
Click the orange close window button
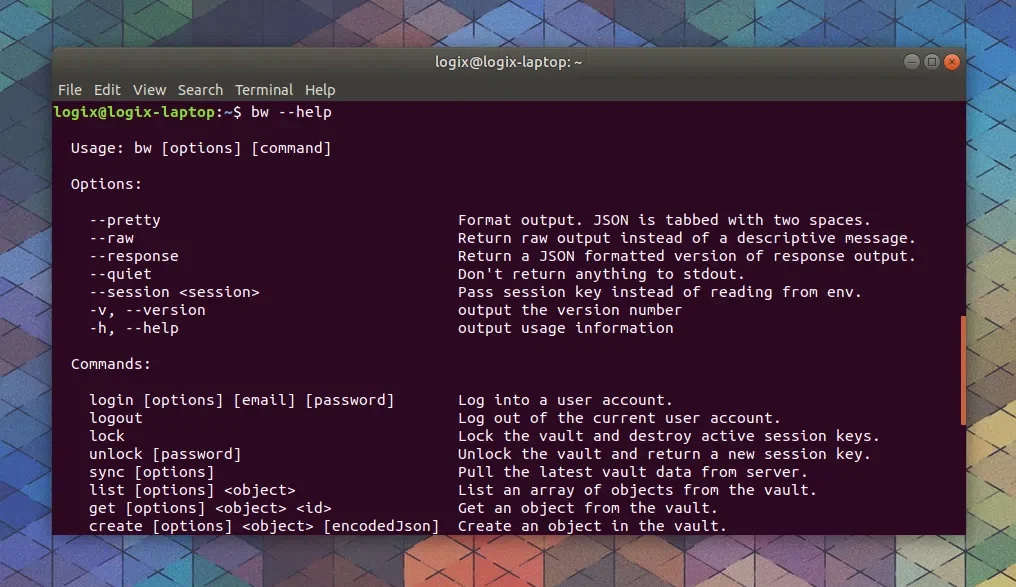(x=951, y=61)
